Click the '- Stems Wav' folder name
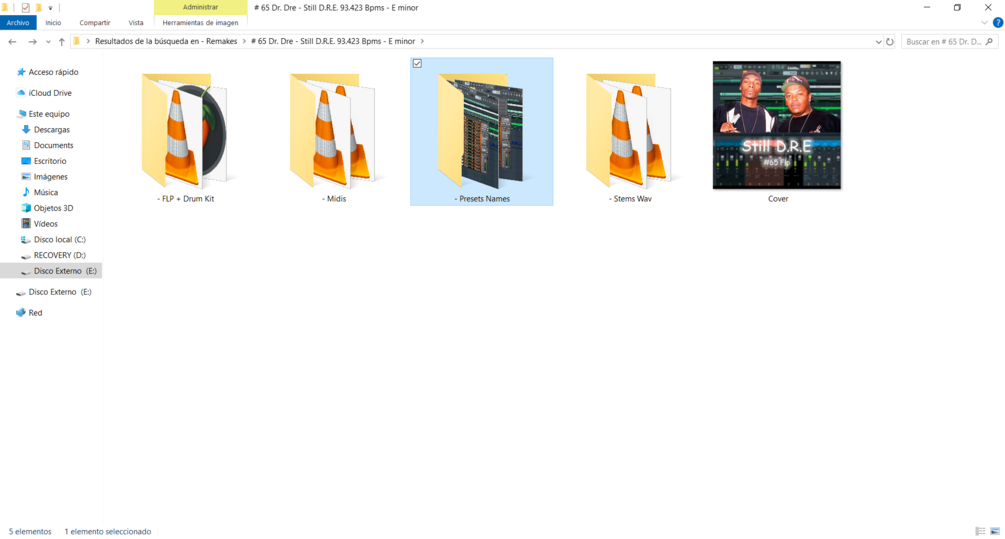 tap(630, 199)
